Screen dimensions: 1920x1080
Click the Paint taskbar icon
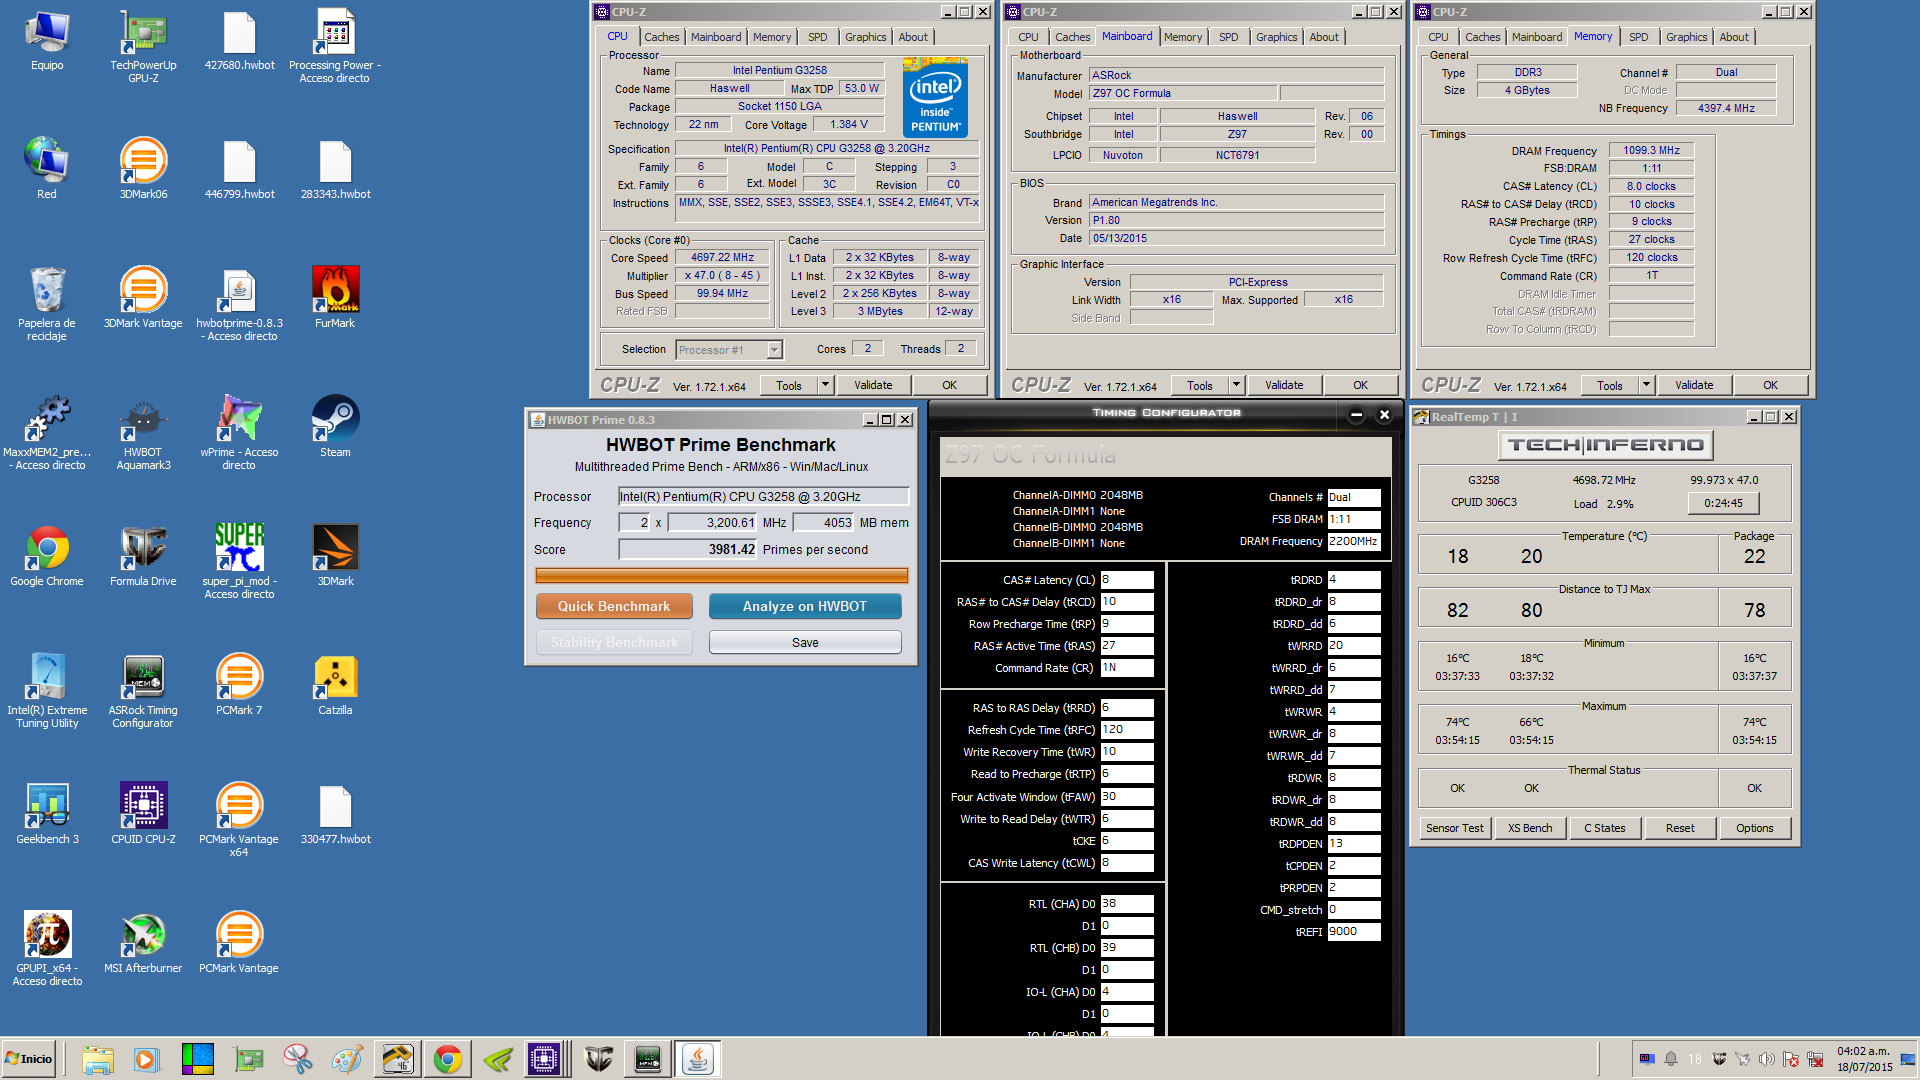(x=347, y=1059)
